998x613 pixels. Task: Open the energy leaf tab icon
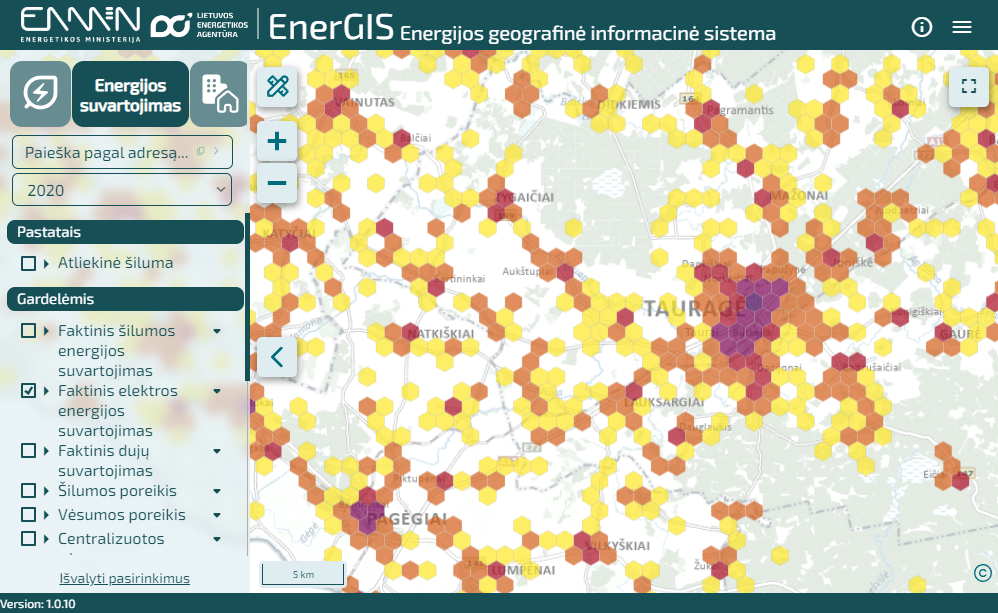(40, 94)
